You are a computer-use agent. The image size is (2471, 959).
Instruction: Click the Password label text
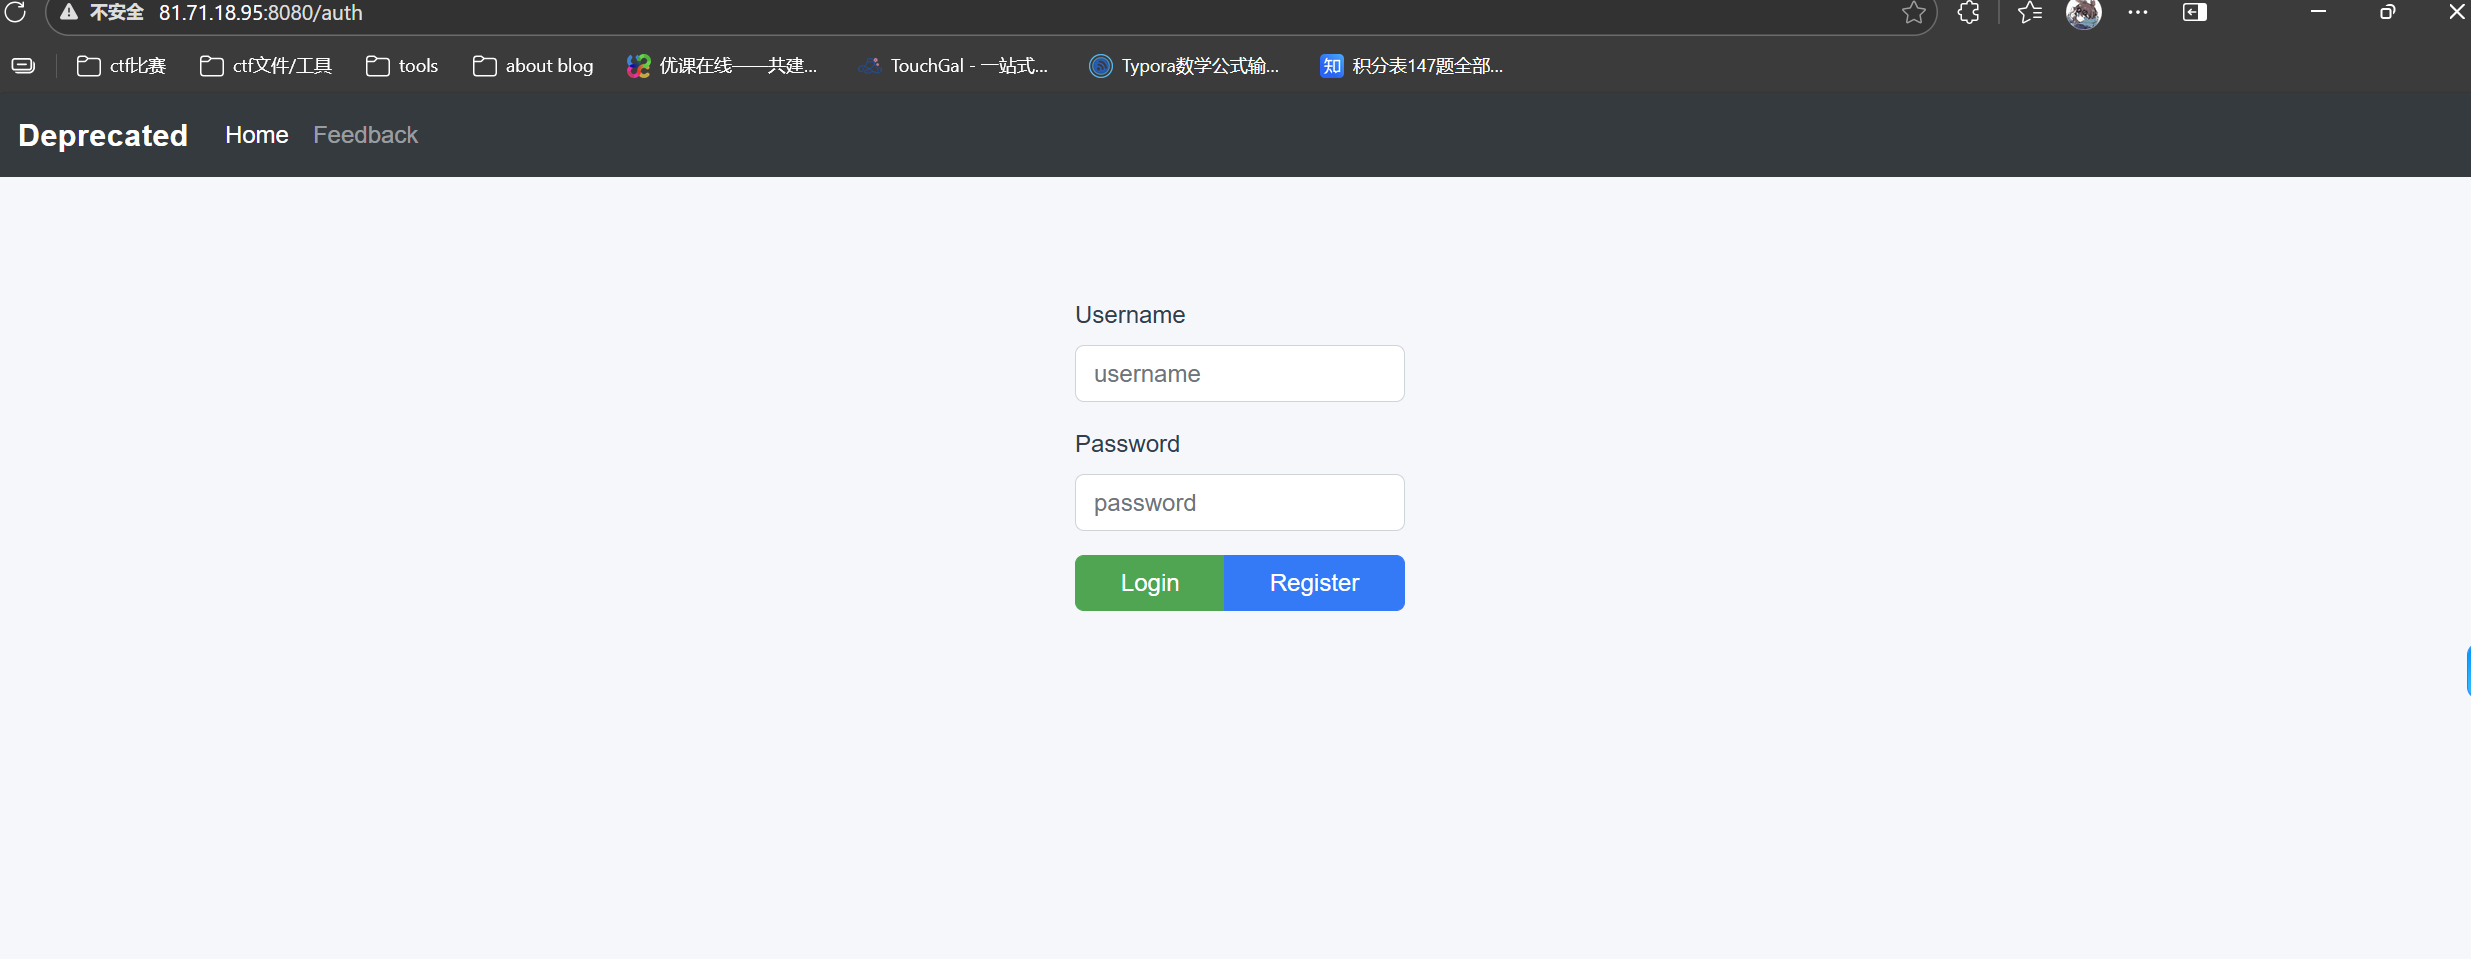pyautogui.click(x=1127, y=444)
